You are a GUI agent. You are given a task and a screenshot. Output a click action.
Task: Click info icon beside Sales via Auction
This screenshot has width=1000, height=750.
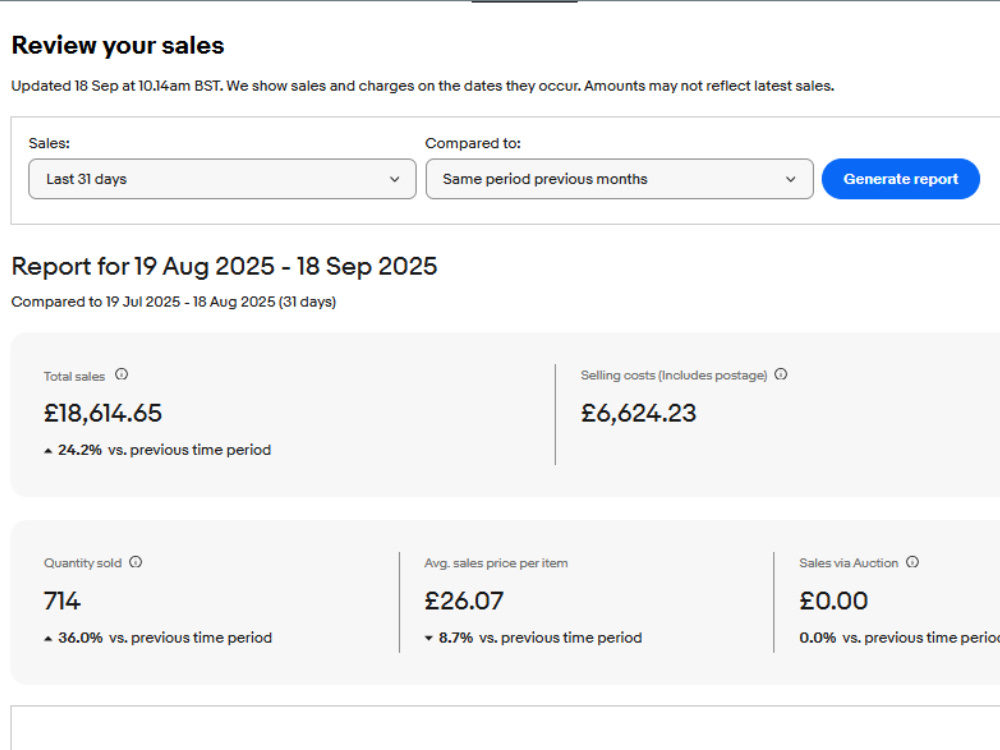click(912, 562)
